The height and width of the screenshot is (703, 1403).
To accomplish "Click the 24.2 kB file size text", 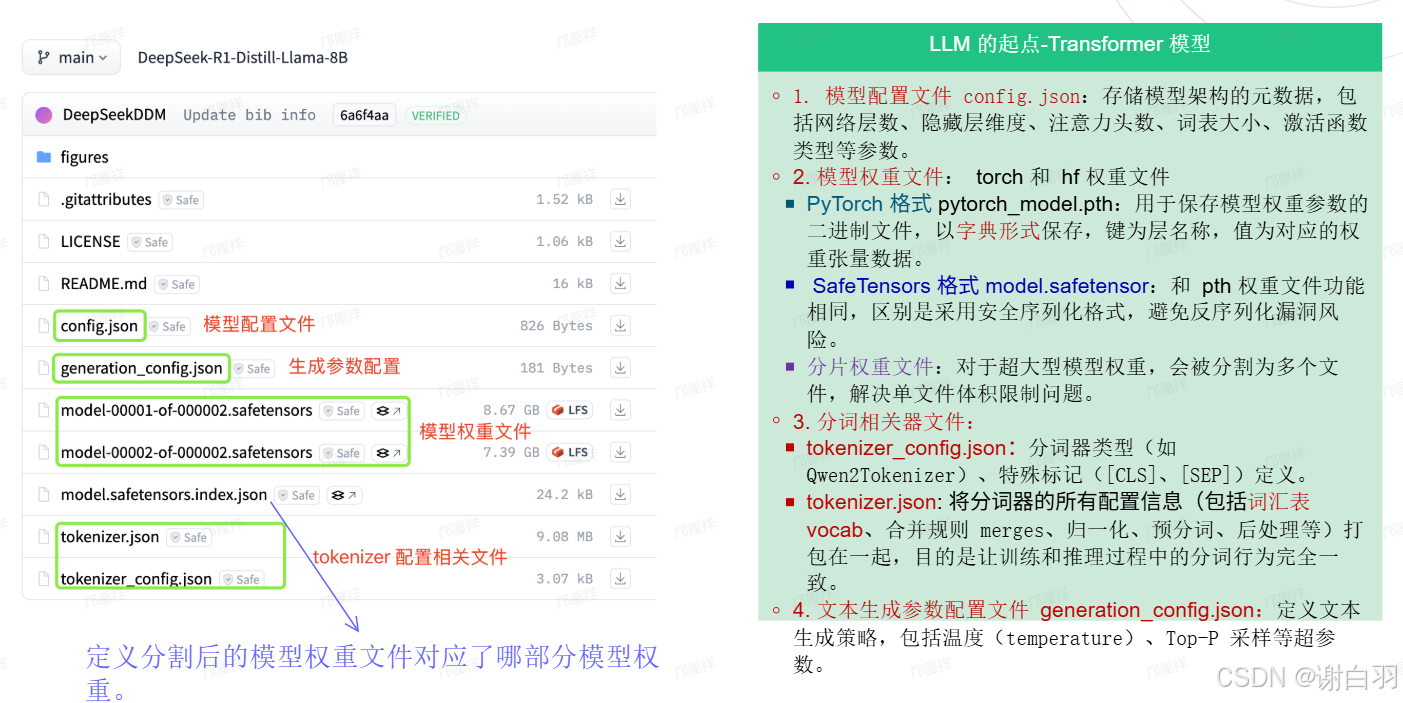I will (x=564, y=494).
